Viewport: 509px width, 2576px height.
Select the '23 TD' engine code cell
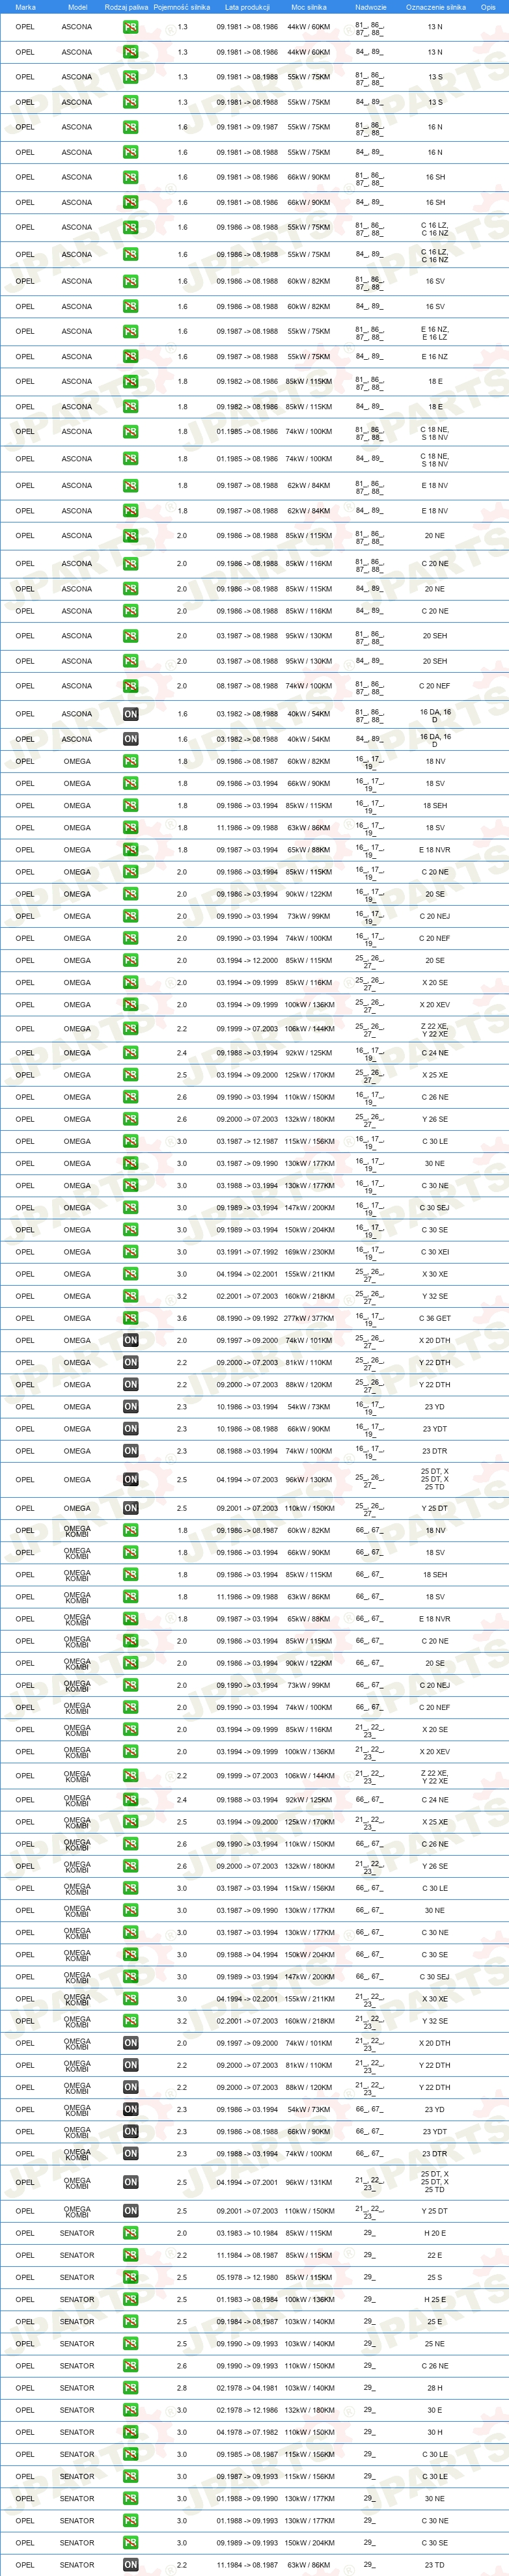pyautogui.click(x=435, y=2565)
